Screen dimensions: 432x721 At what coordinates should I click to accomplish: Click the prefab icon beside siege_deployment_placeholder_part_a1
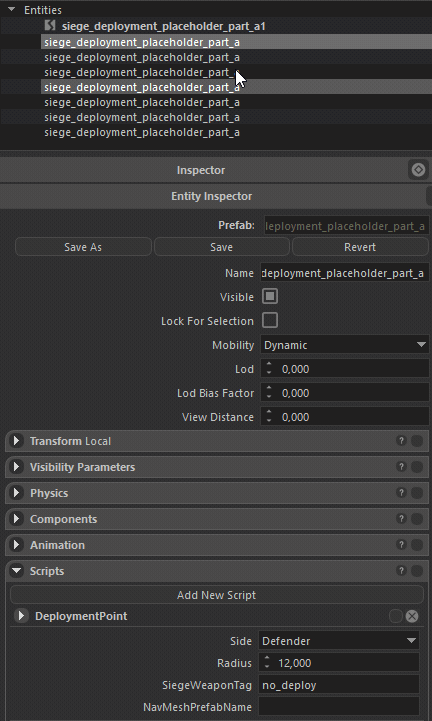50,26
